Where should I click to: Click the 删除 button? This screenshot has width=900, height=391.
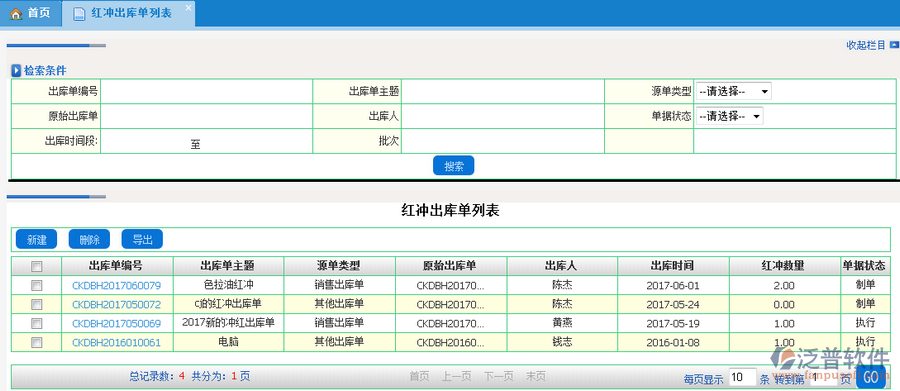(89, 239)
